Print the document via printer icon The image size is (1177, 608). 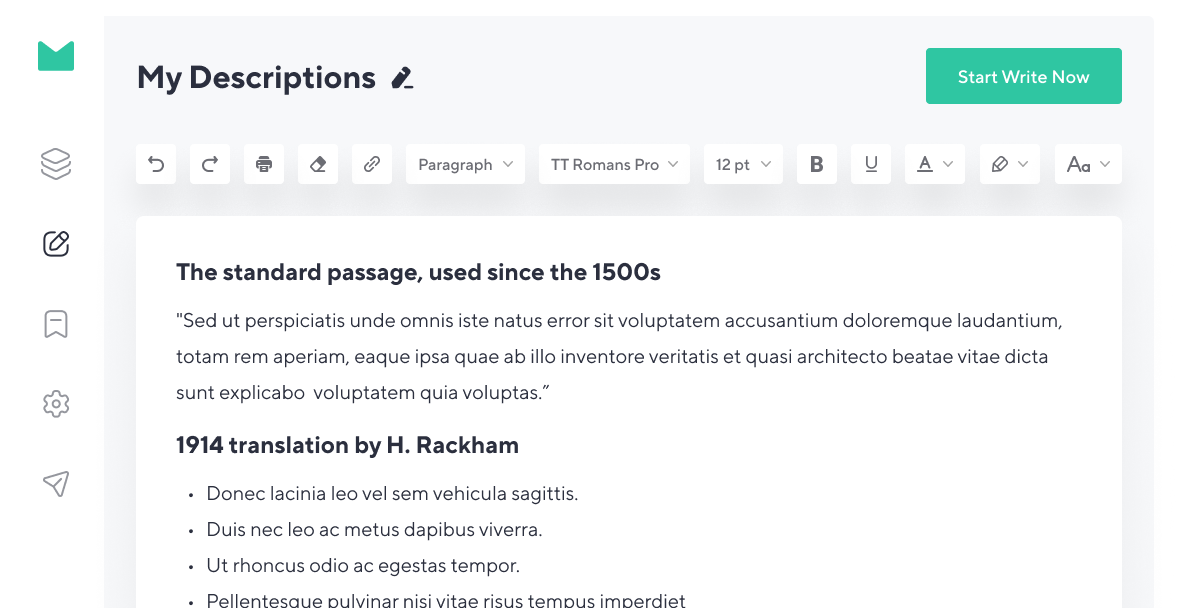click(264, 164)
